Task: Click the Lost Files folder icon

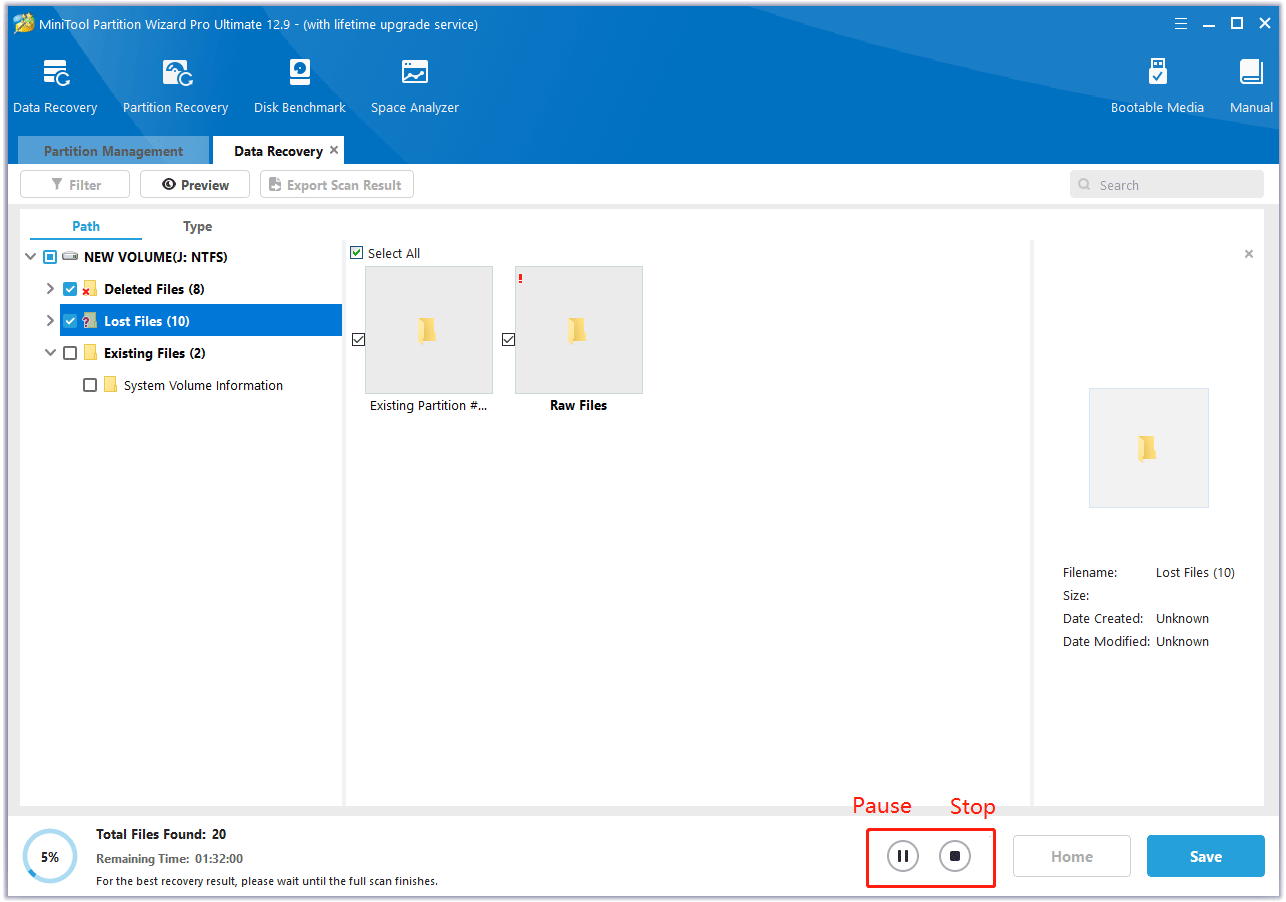Action: [90, 321]
